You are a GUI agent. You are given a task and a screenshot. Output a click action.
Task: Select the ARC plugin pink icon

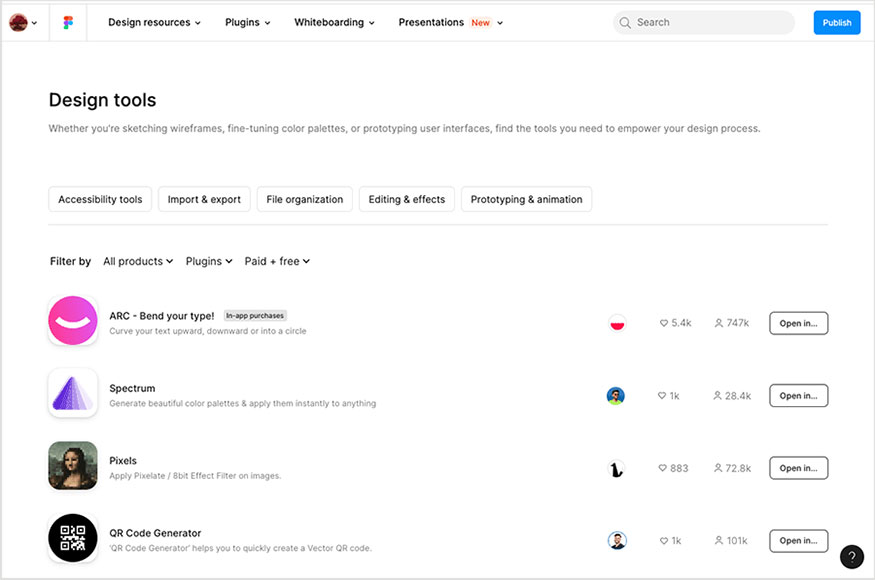[72, 320]
